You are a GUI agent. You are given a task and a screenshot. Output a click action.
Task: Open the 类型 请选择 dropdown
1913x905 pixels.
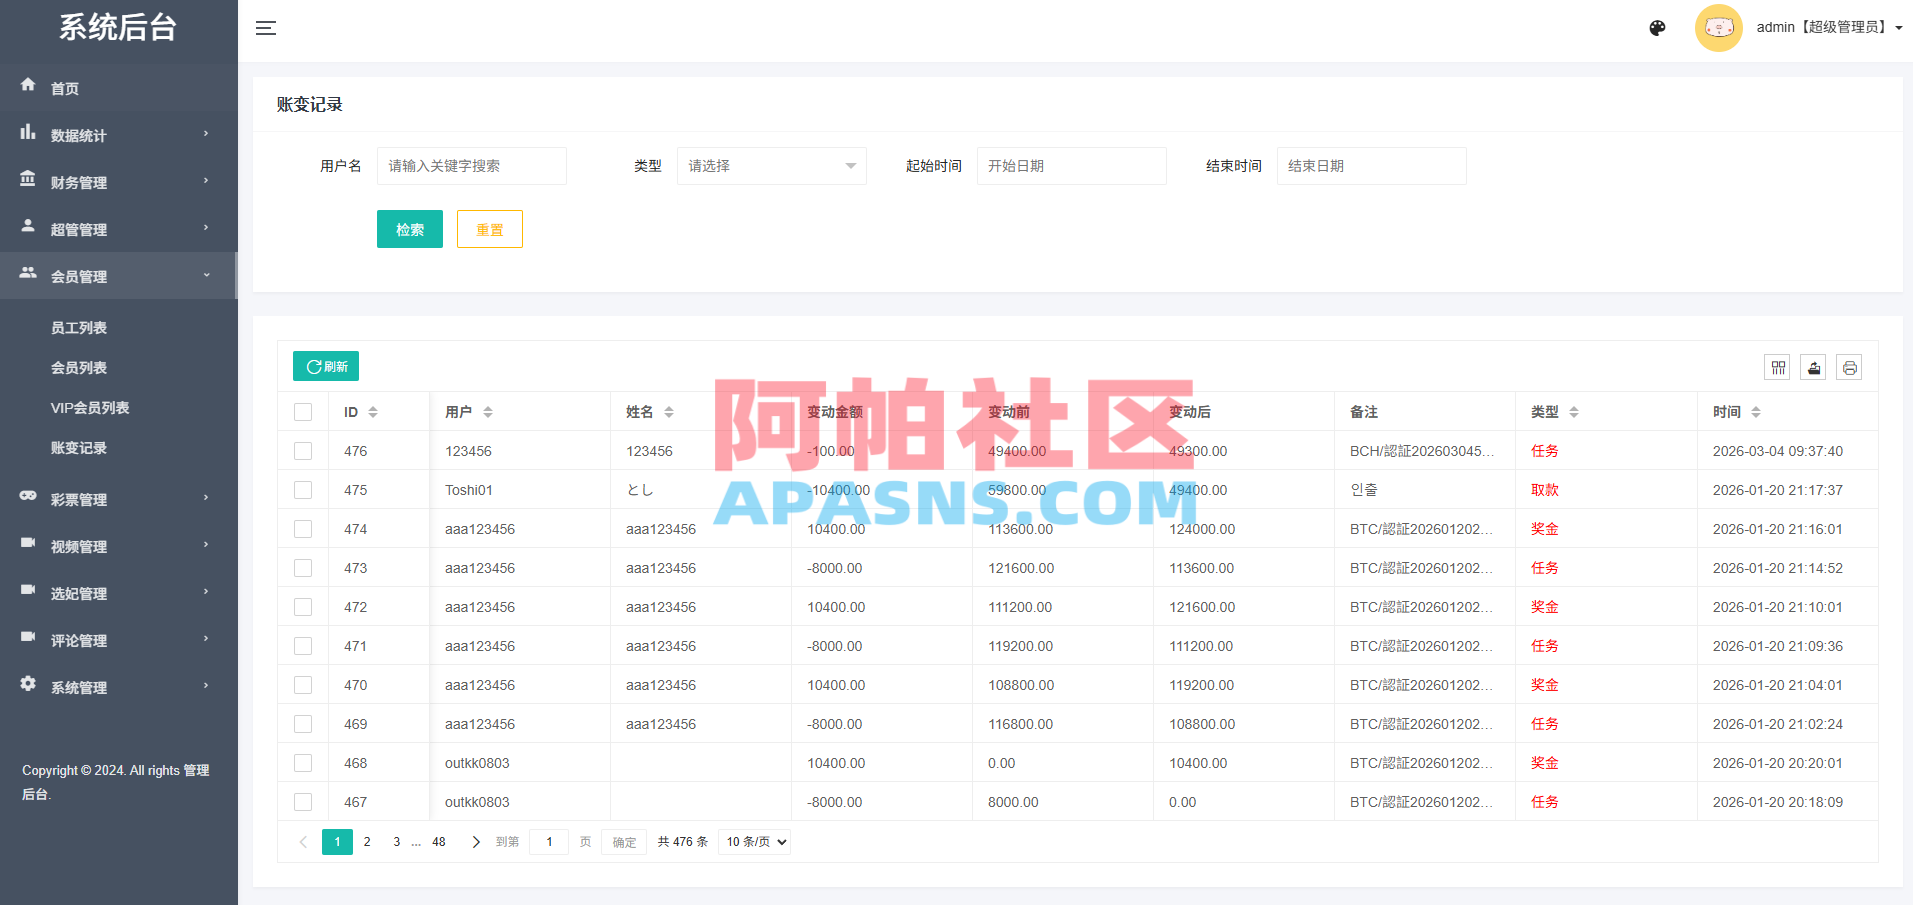[x=772, y=166]
